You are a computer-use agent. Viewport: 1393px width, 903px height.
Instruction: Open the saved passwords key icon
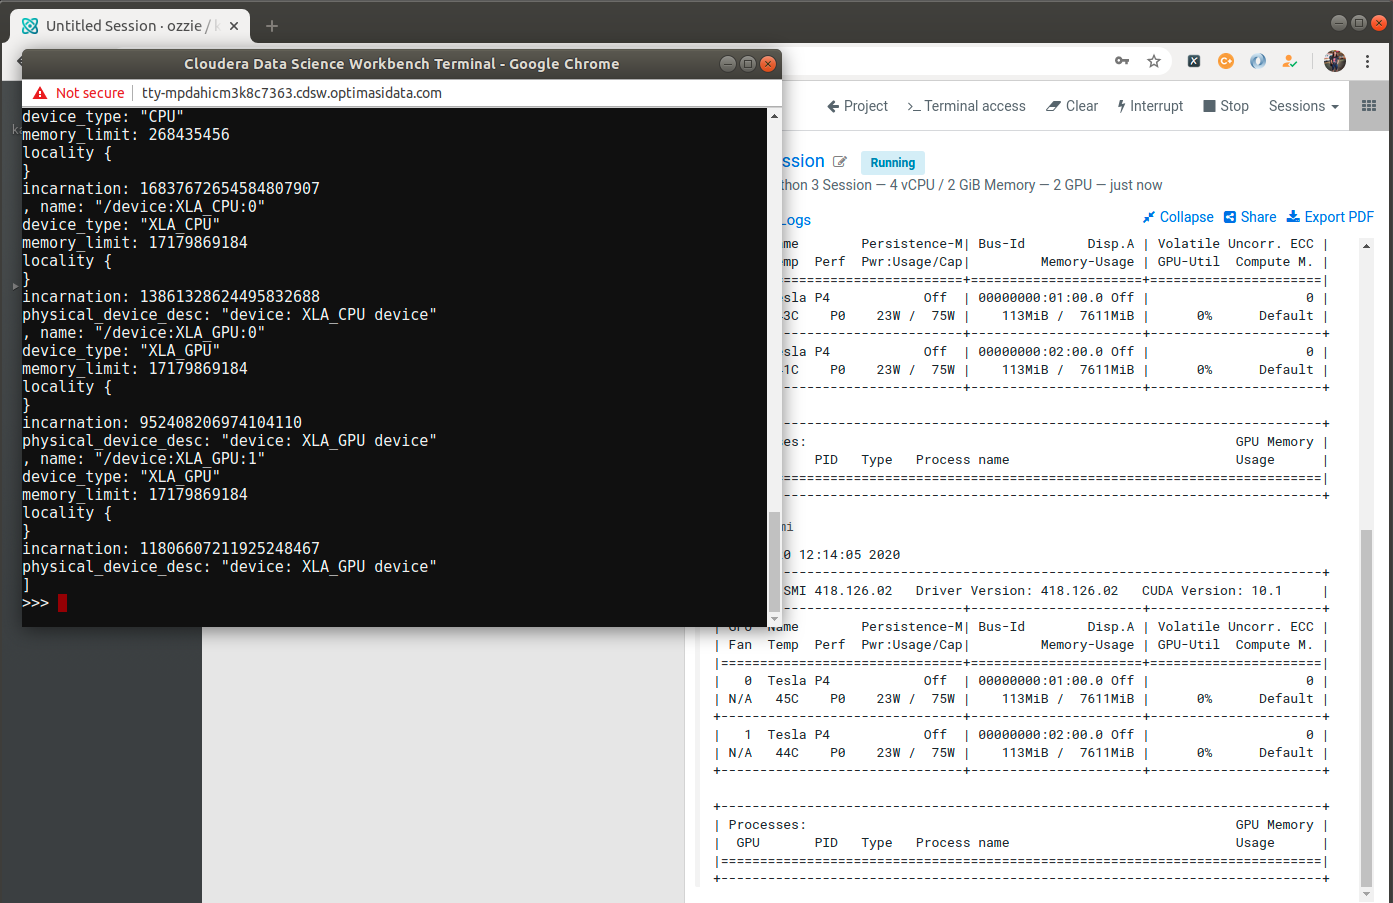(x=1122, y=61)
